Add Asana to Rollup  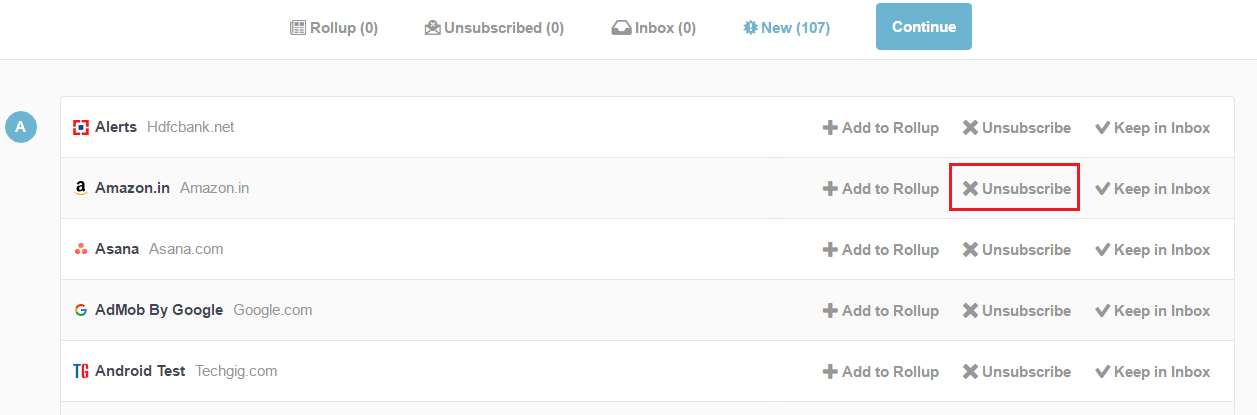[880, 249]
